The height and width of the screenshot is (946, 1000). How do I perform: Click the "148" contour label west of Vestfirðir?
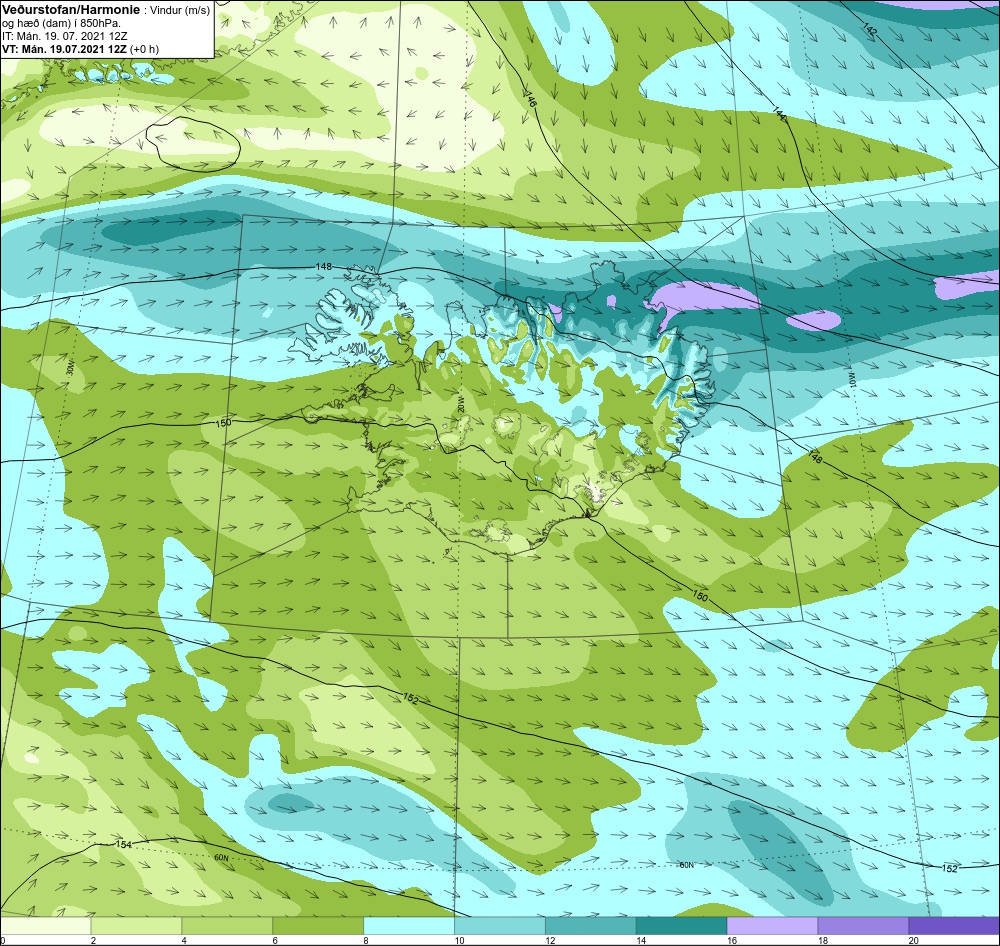pyautogui.click(x=324, y=267)
